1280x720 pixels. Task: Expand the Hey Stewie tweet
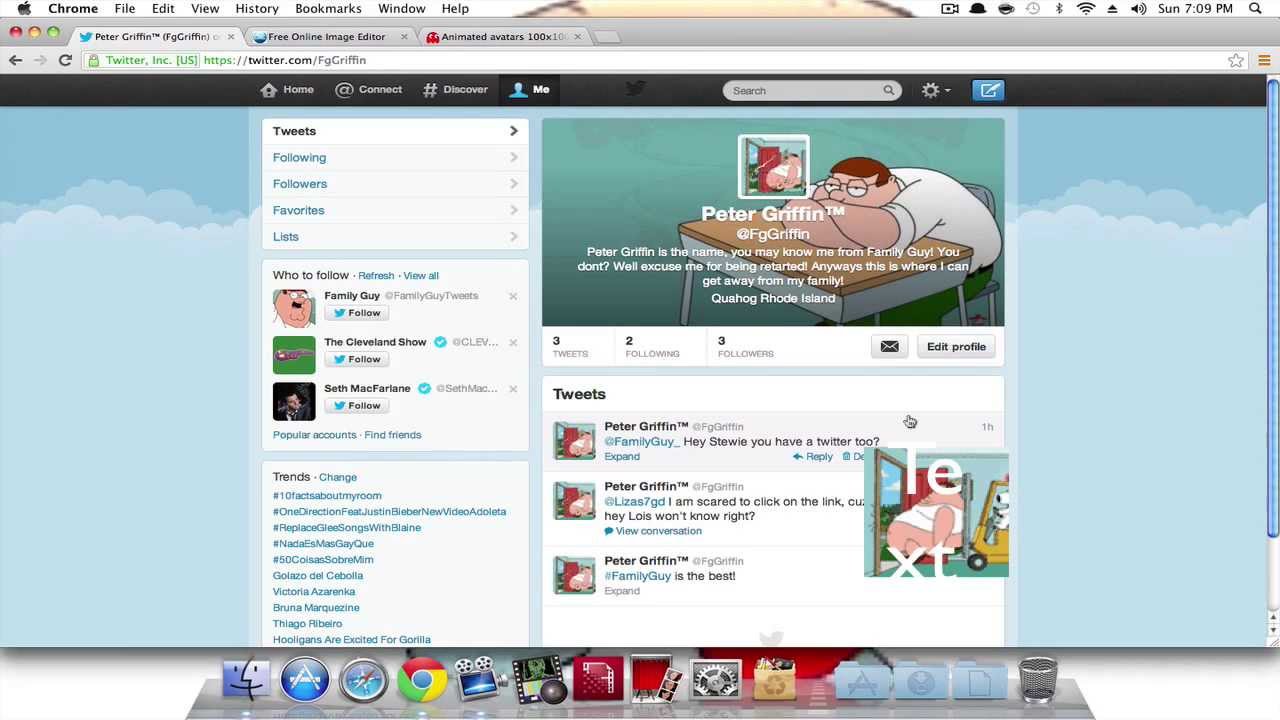coord(622,457)
